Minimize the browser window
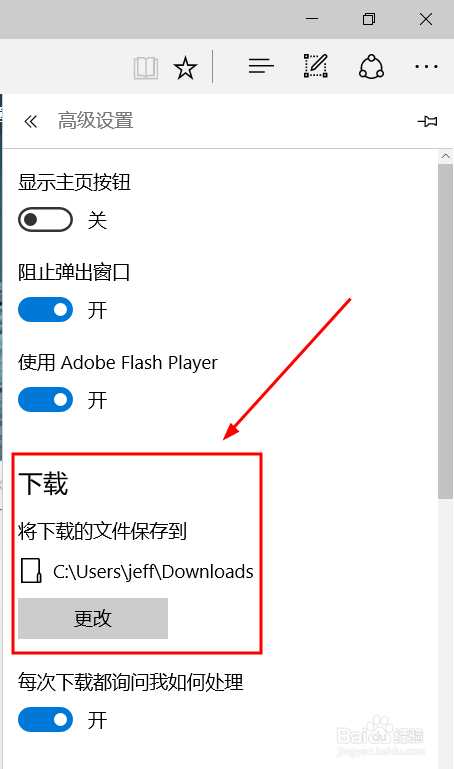The width and height of the screenshot is (454, 769). pyautogui.click(x=312, y=19)
